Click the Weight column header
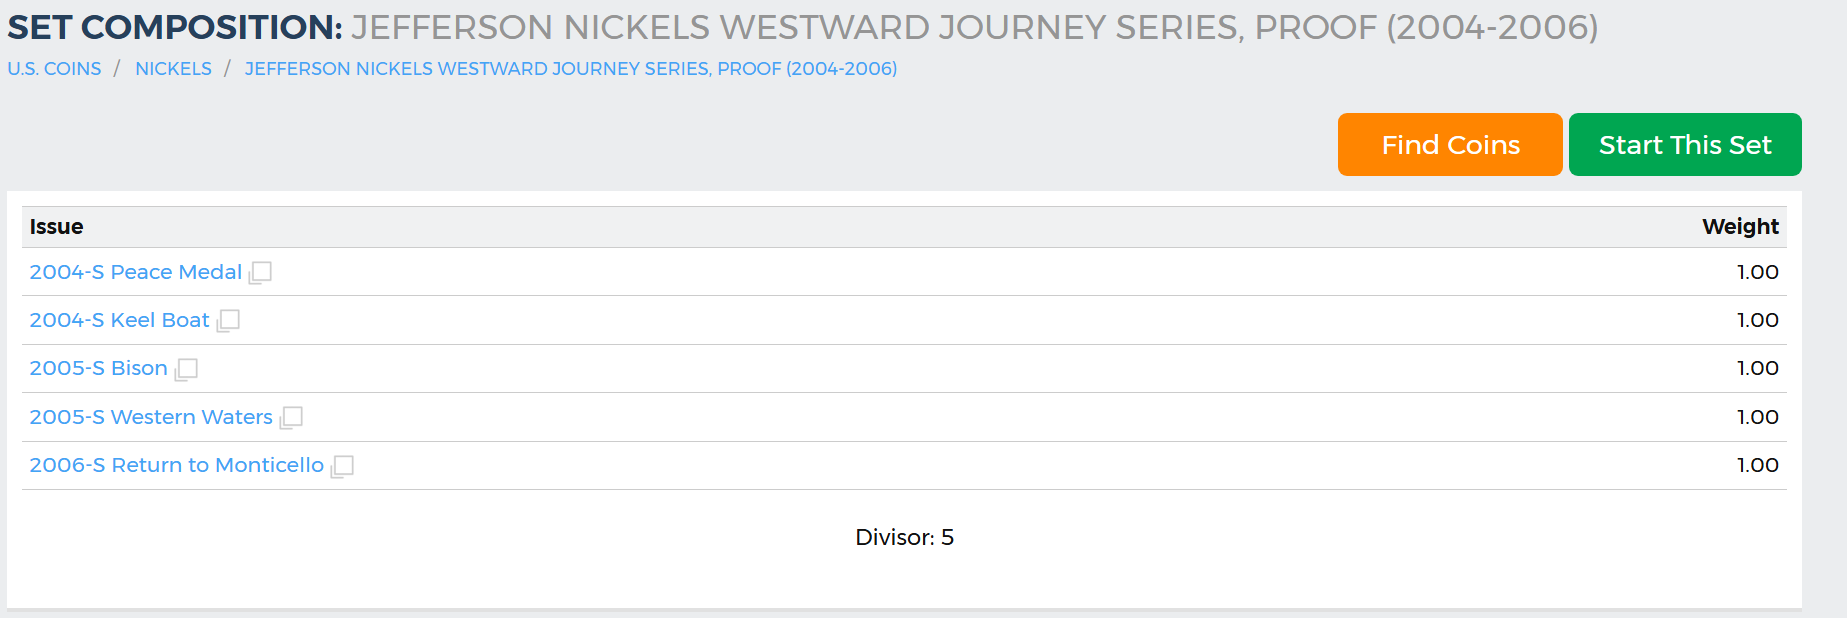Viewport: 1847px width, 618px height. tap(1740, 227)
